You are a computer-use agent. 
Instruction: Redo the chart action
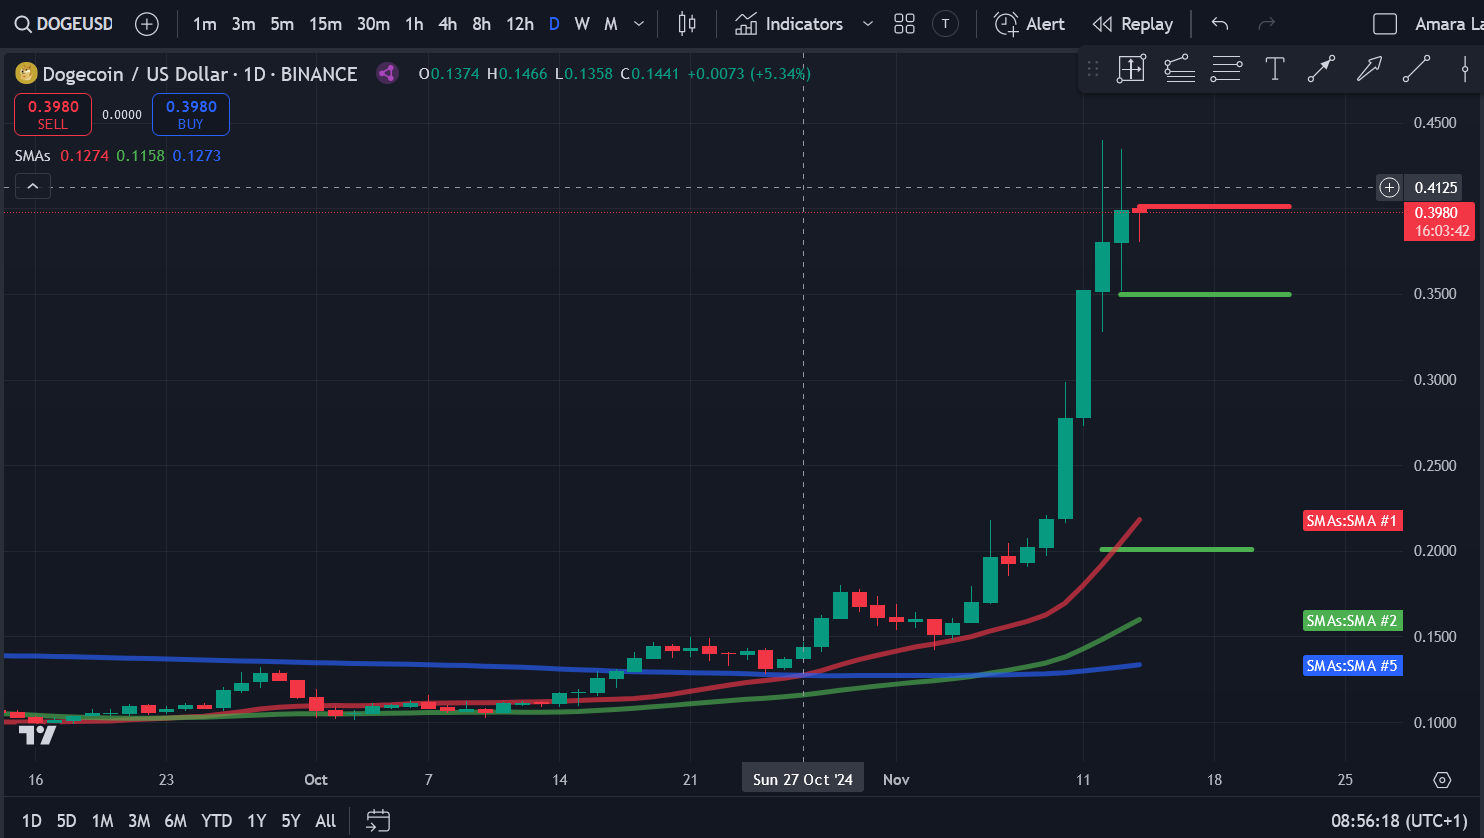[1267, 24]
